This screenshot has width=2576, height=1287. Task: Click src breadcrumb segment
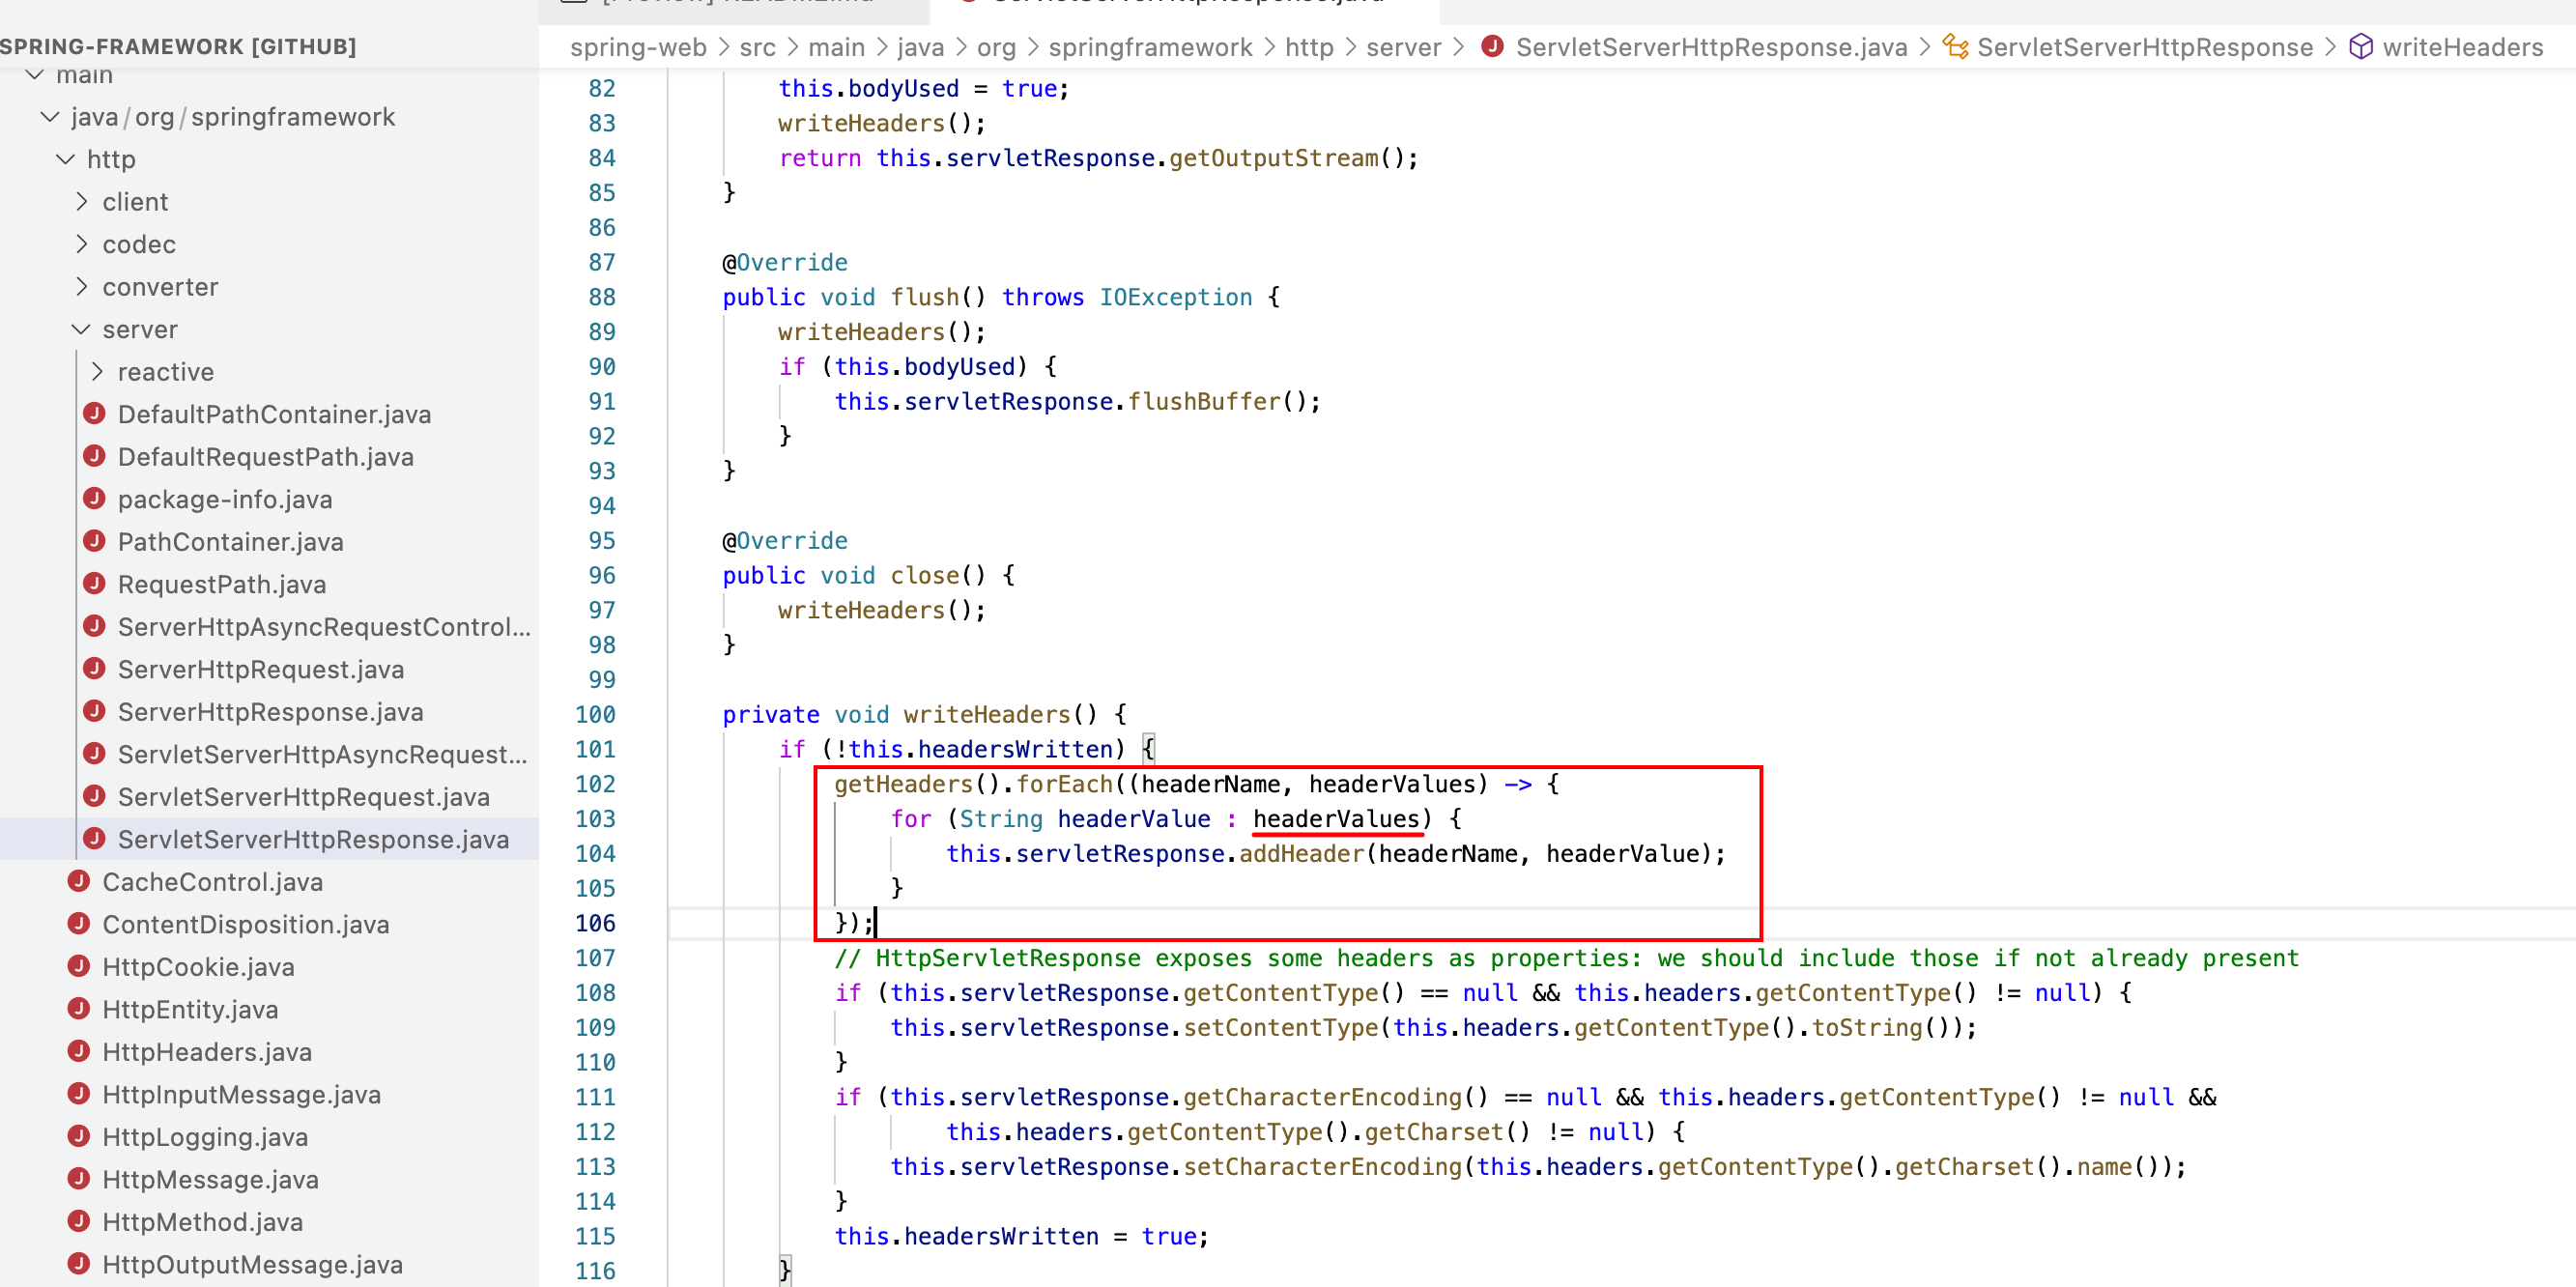pos(757,47)
